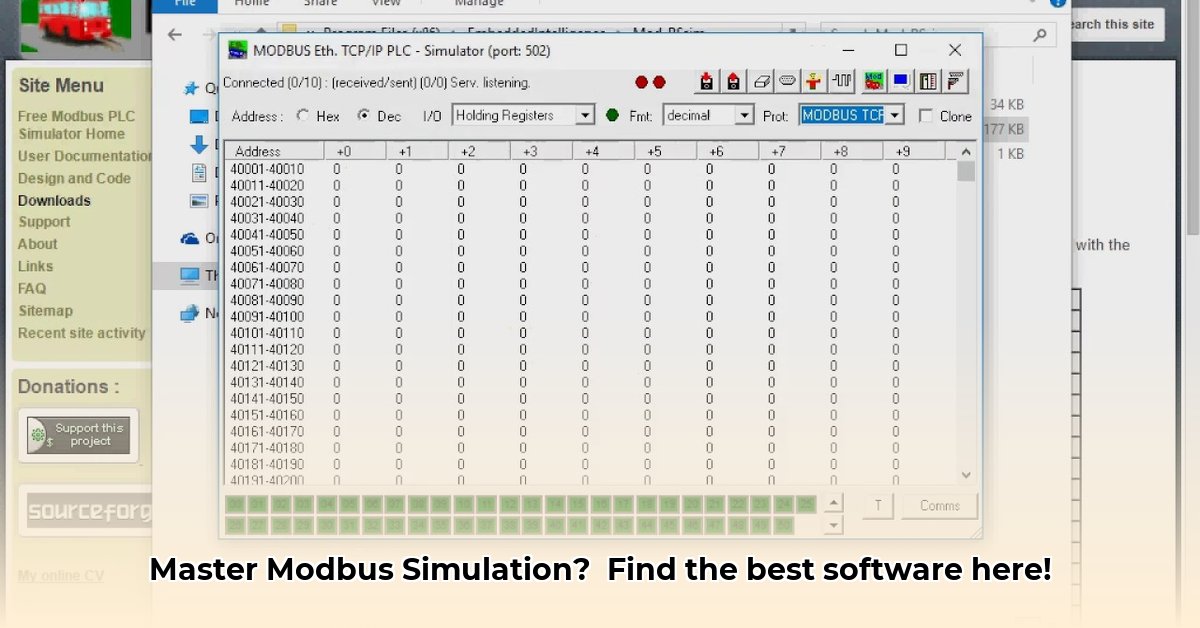Click the square waveform noise icon

click(x=841, y=82)
